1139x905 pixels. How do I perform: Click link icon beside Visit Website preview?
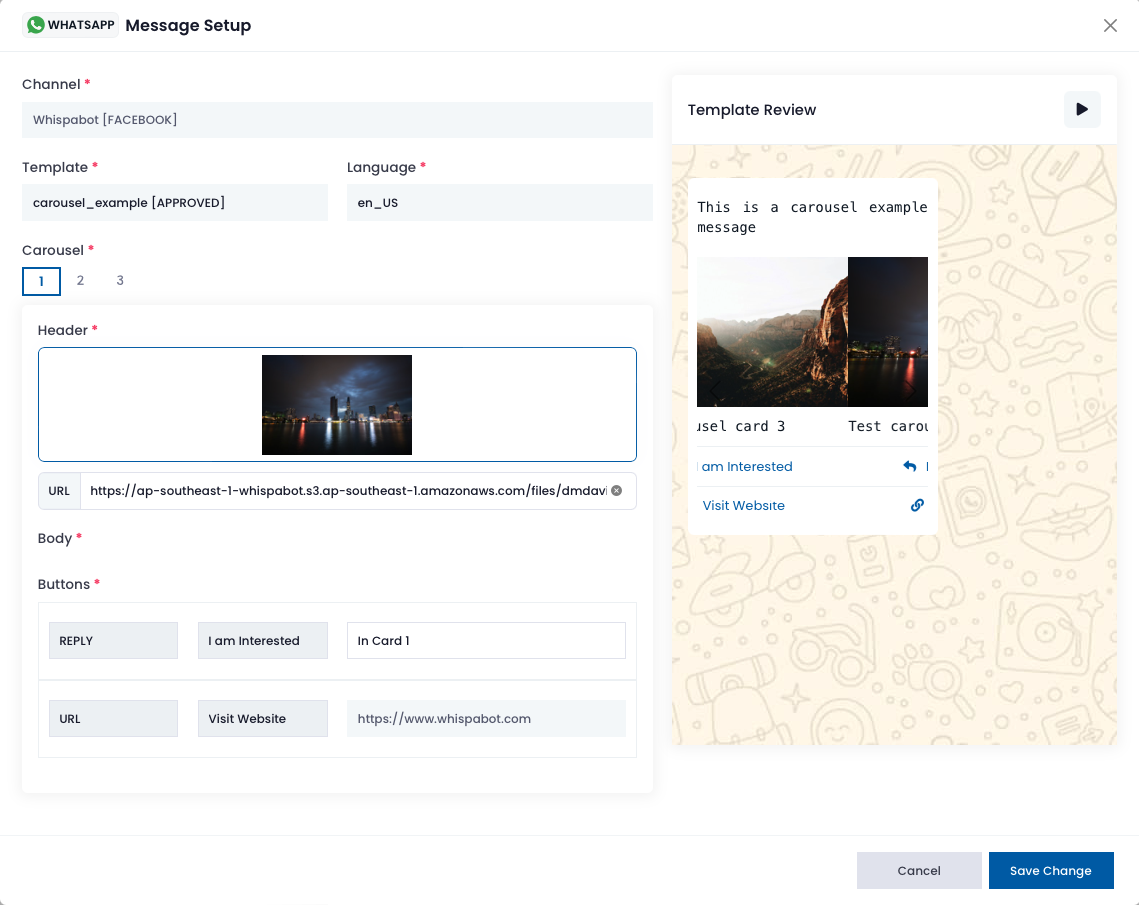point(917,505)
